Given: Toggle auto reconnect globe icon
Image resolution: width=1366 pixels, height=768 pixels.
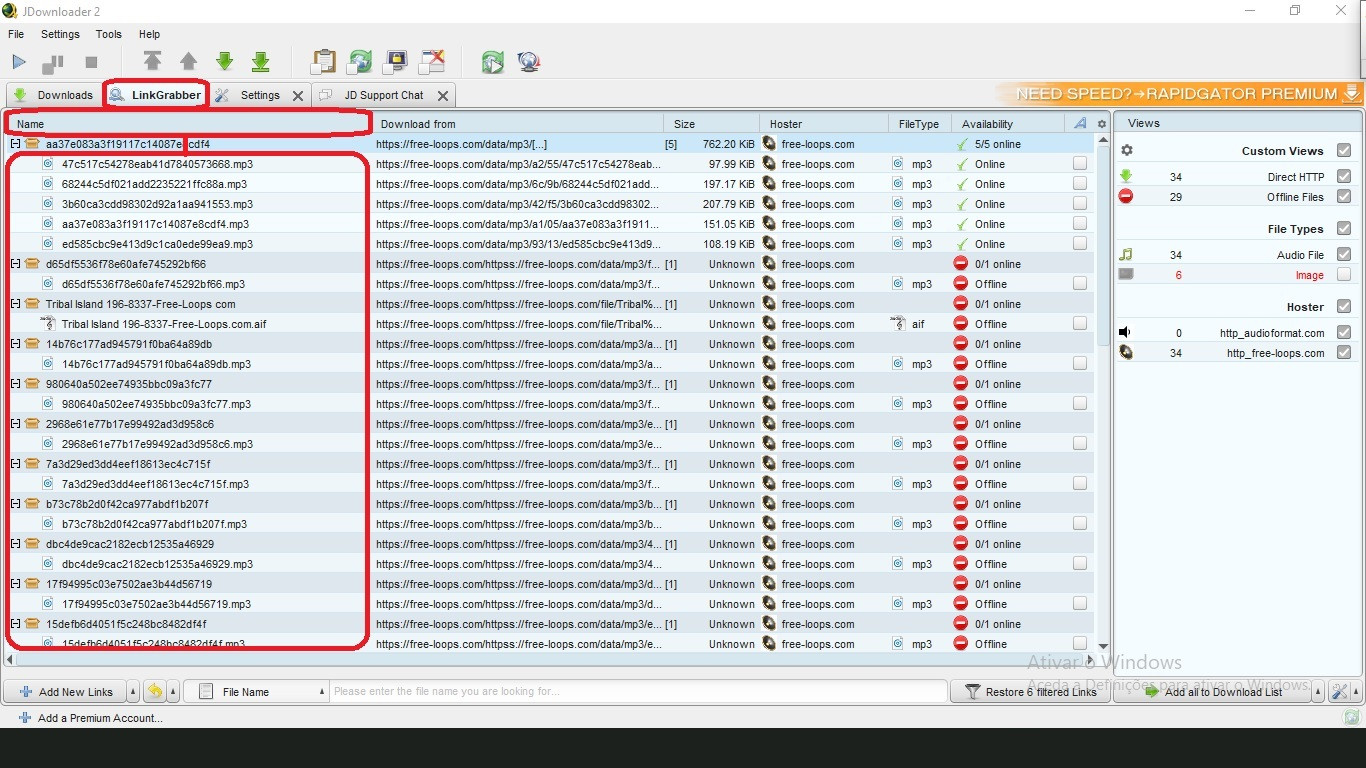Looking at the screenshot, I should (360, 62).
